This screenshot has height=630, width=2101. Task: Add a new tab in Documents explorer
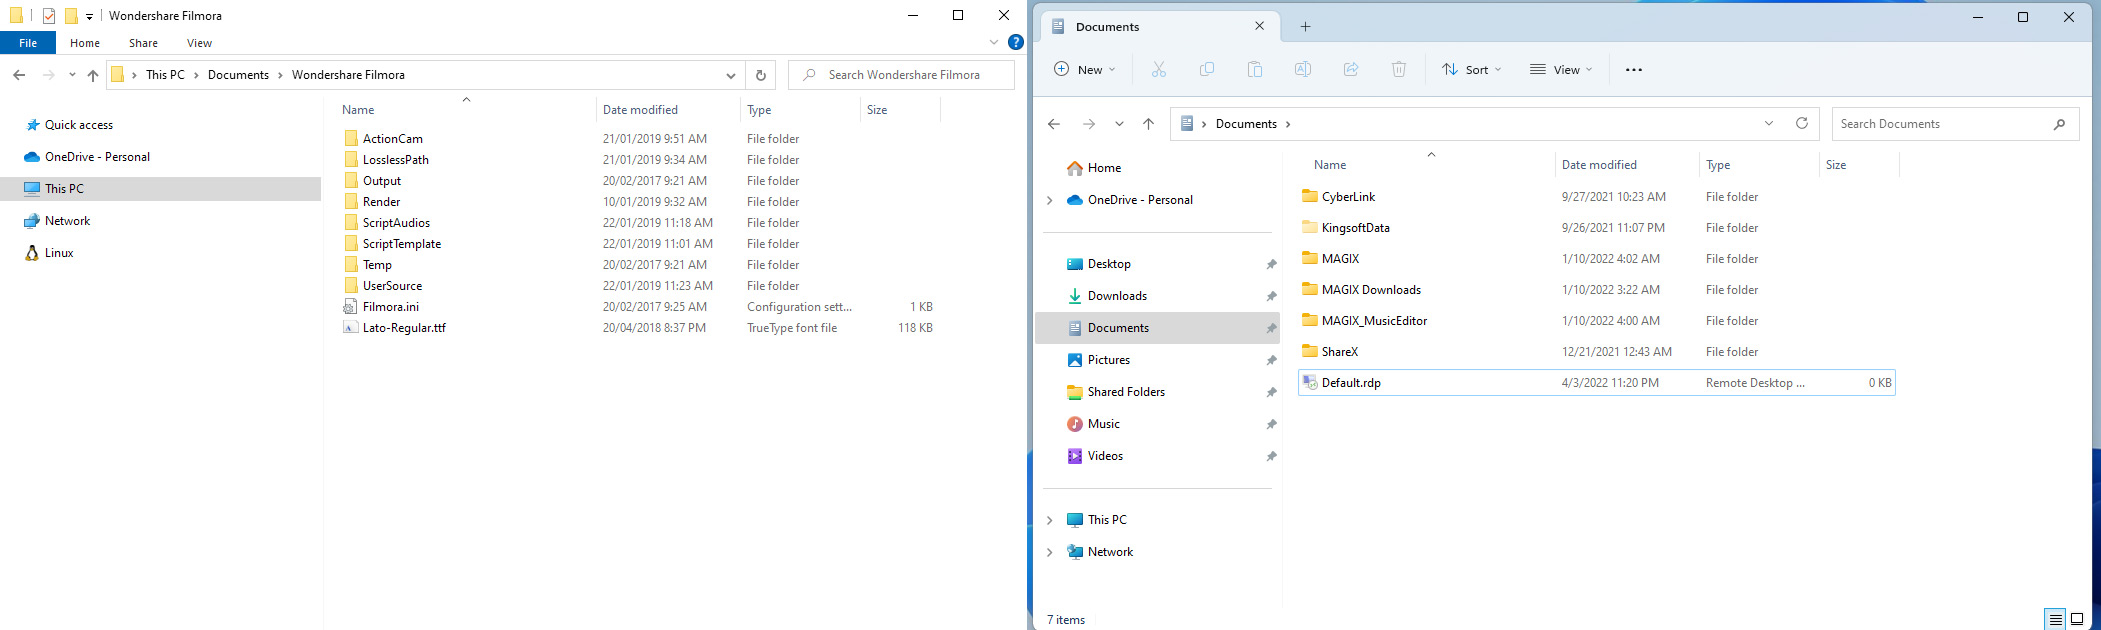tap(1305, 27)
